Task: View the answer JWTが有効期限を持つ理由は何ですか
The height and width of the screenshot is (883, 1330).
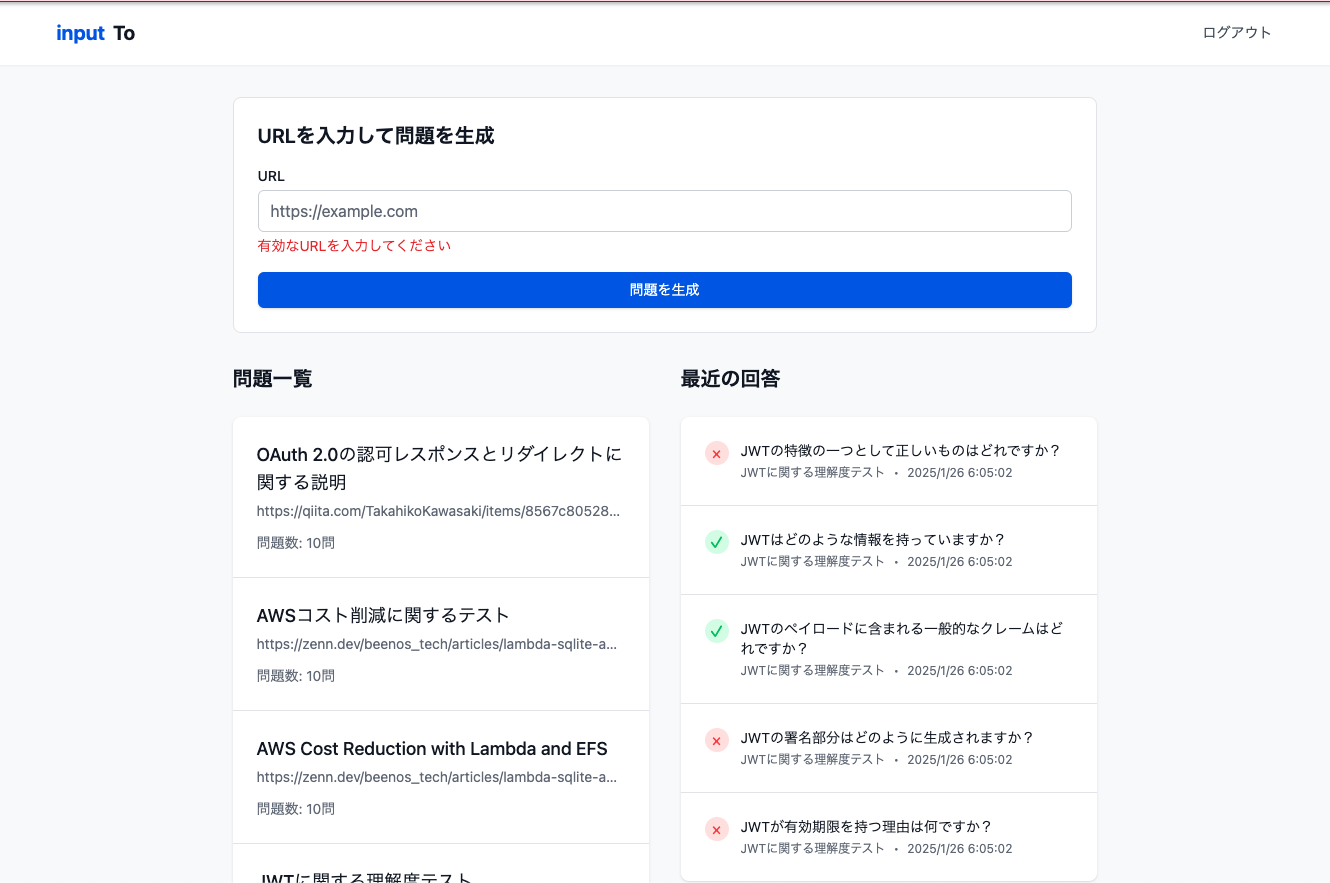Action: [x=866, y=826]
